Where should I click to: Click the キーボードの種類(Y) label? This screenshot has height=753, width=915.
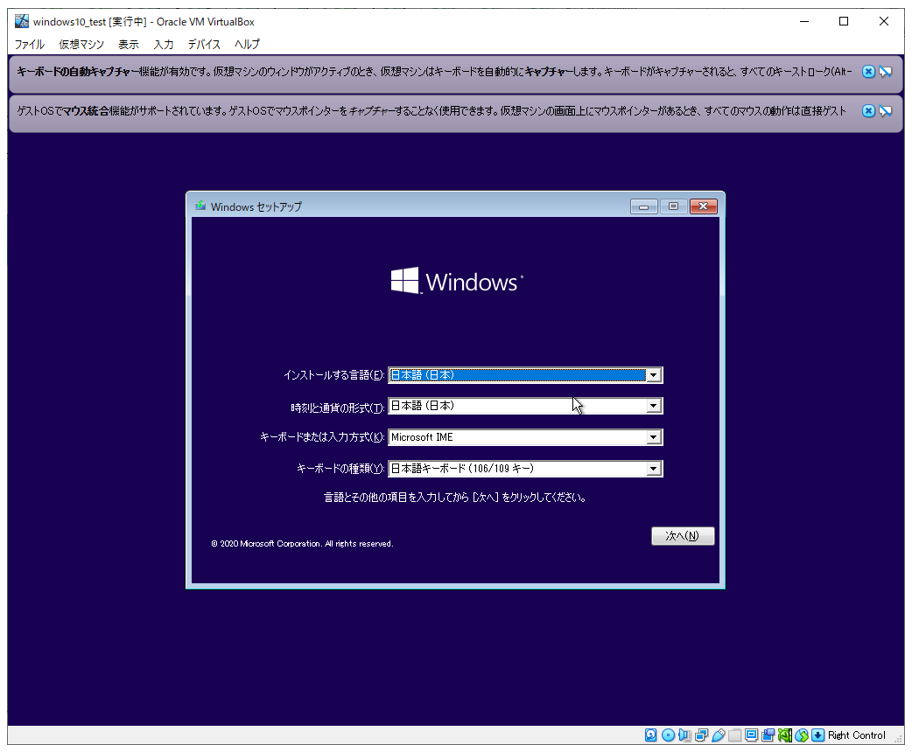point(341,469)
